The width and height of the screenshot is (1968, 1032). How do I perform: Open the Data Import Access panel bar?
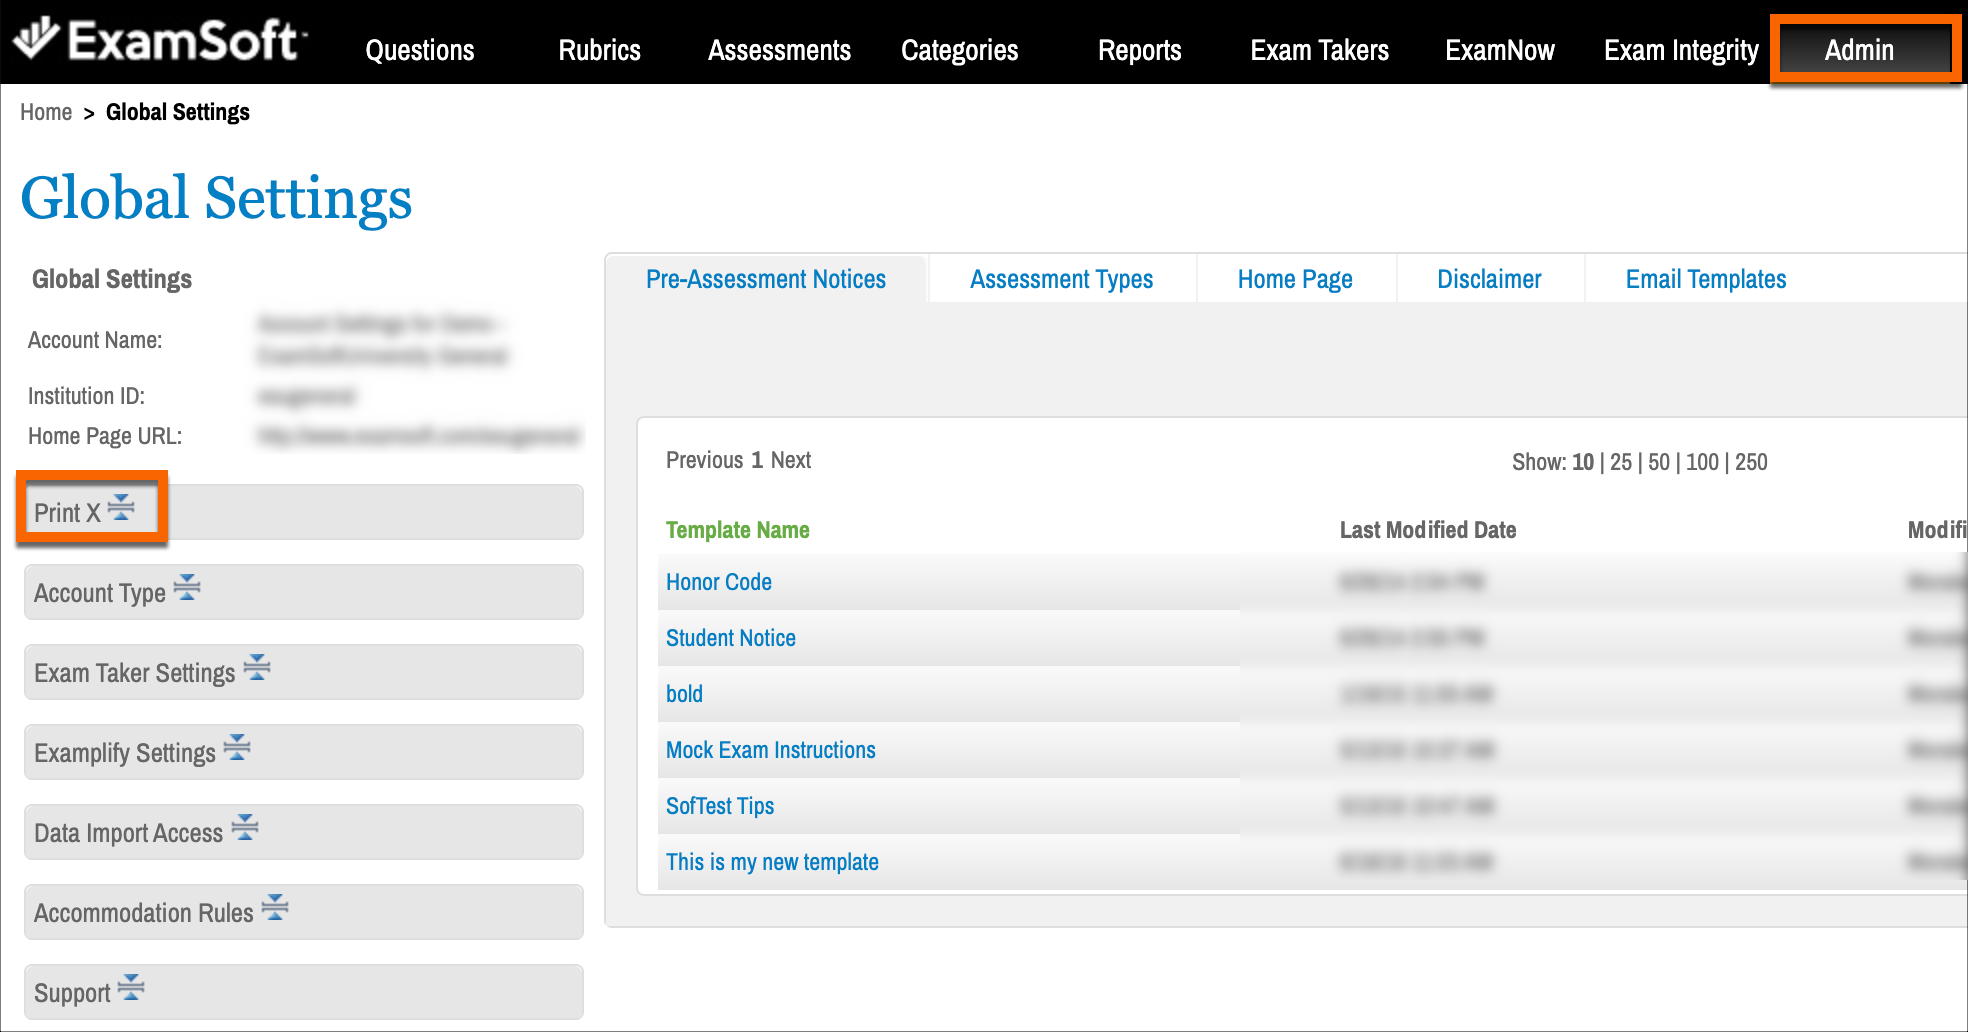tap(304, 832)
